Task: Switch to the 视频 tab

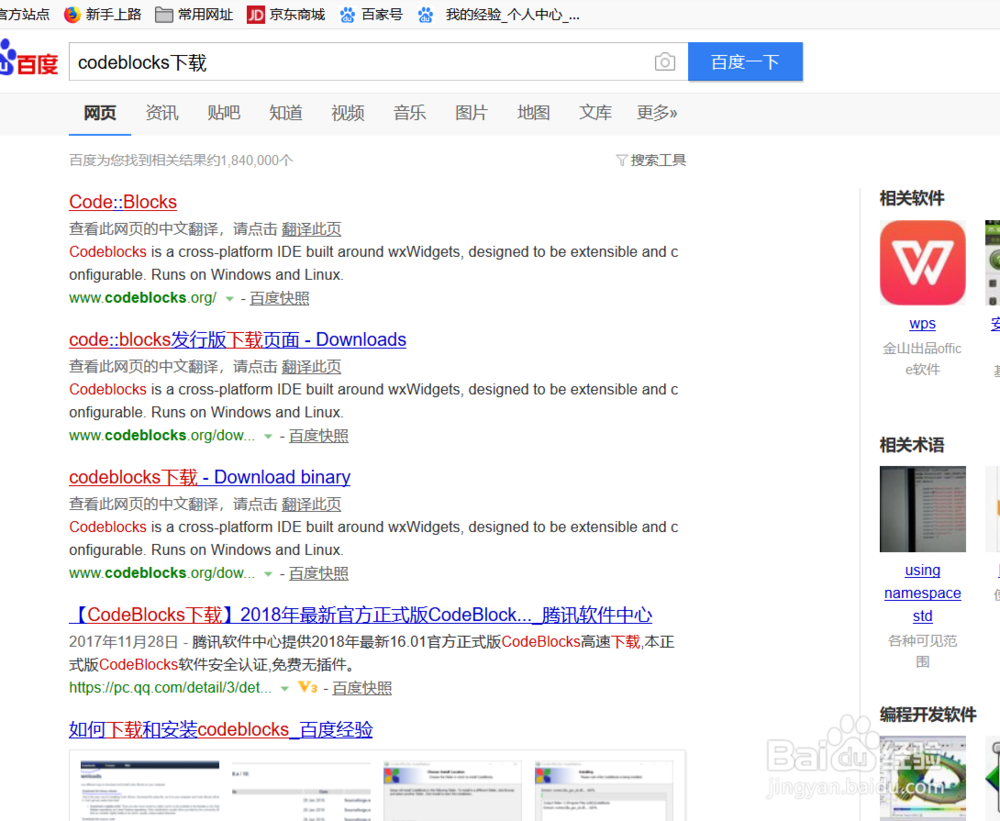Action: click(348, 113)
